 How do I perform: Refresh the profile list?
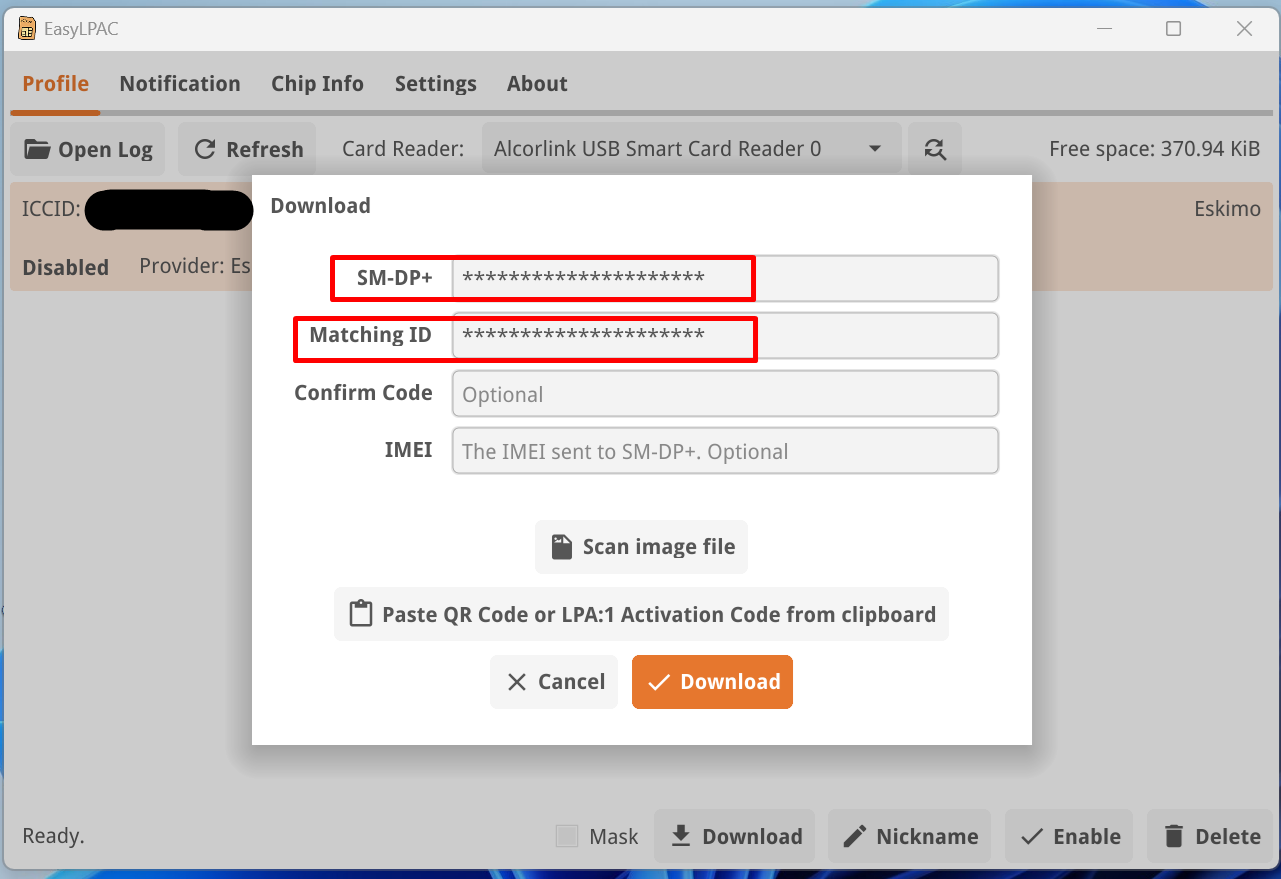247,149
